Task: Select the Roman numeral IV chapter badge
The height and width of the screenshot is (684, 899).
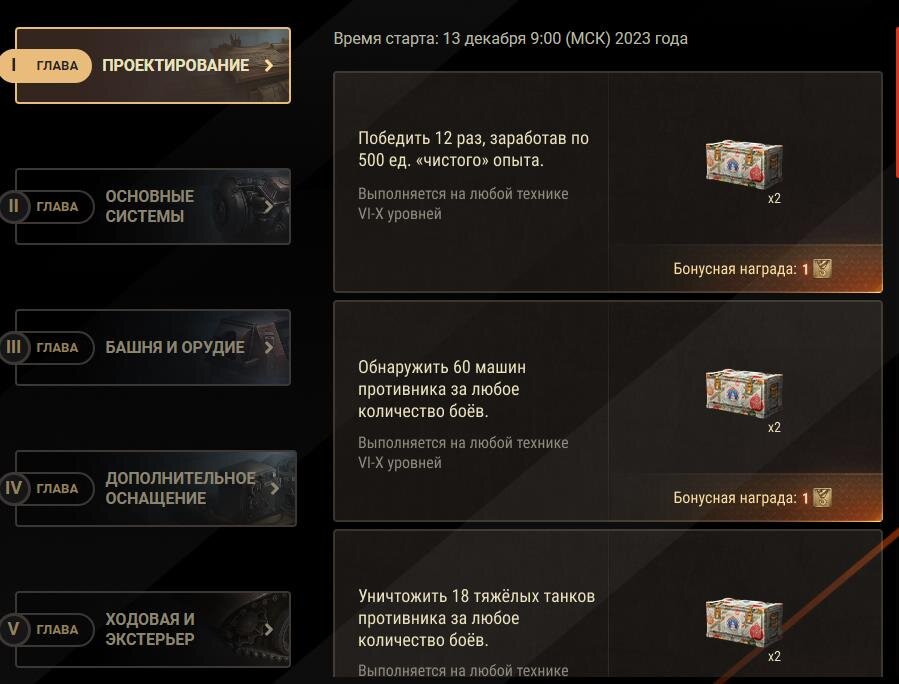Action: click(x=14, y=488)
